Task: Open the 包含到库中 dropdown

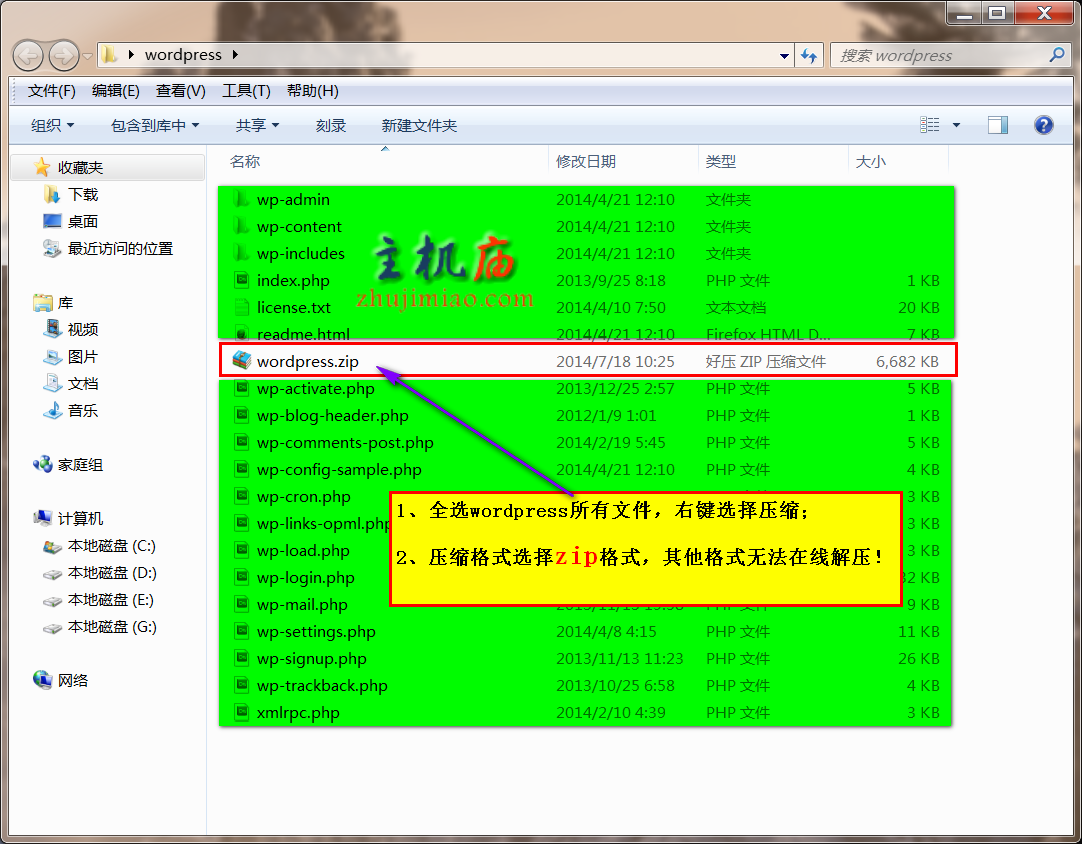Action: click(155, 126)
